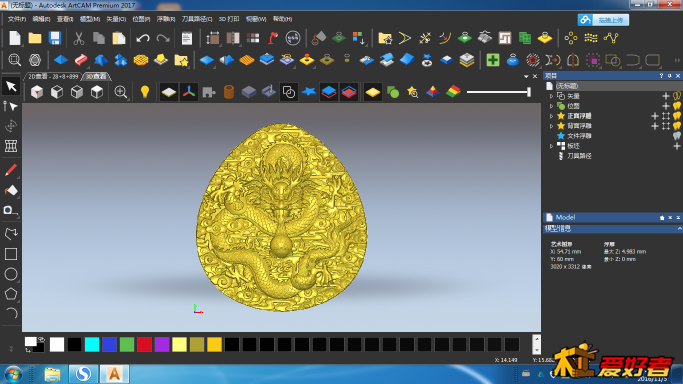The width and height of the screenshot is (683, 384).
Task: Select the cyan color swatch
Action: pos(92,344)
